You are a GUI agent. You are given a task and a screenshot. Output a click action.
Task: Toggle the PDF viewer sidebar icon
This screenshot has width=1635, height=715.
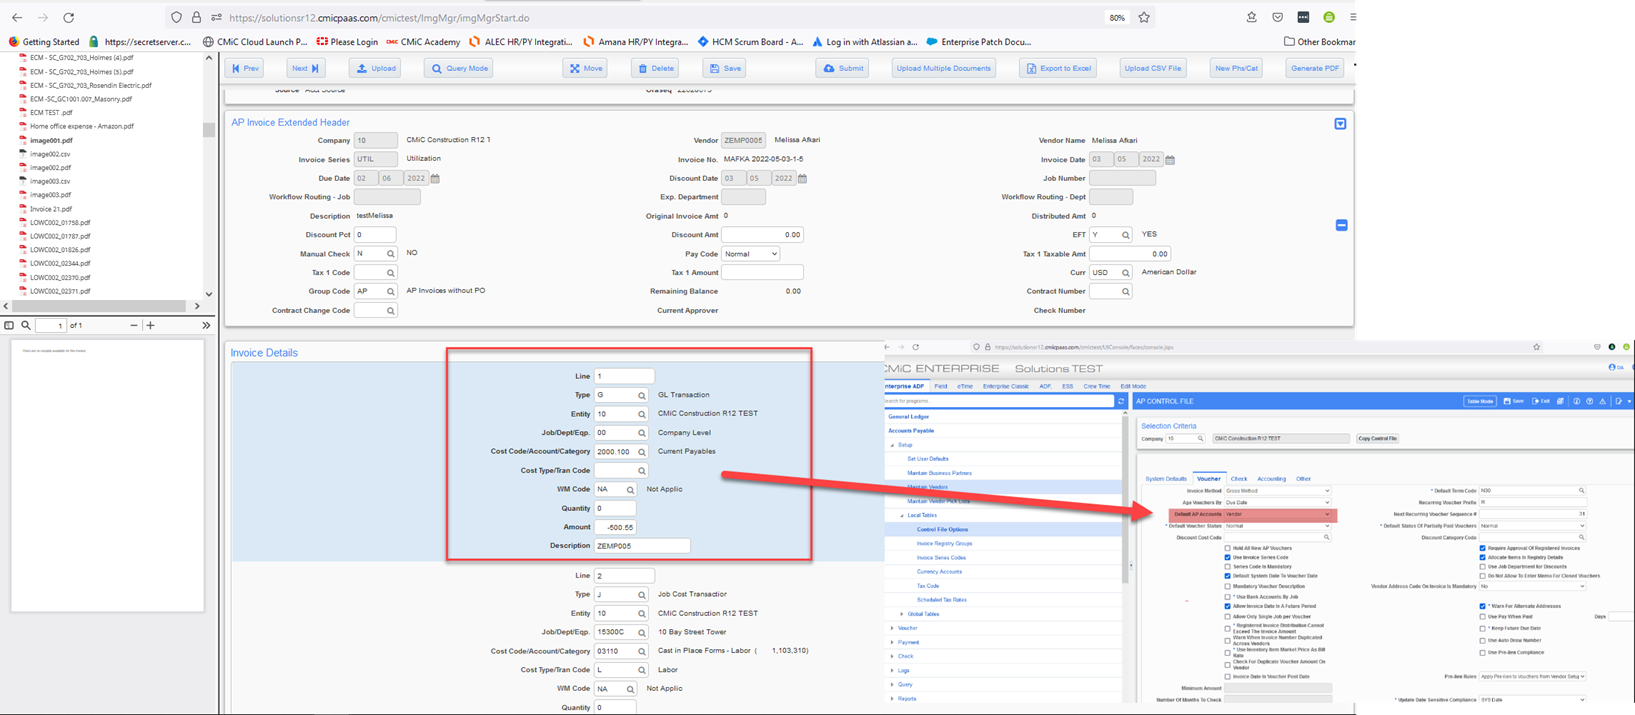[9, 325]
